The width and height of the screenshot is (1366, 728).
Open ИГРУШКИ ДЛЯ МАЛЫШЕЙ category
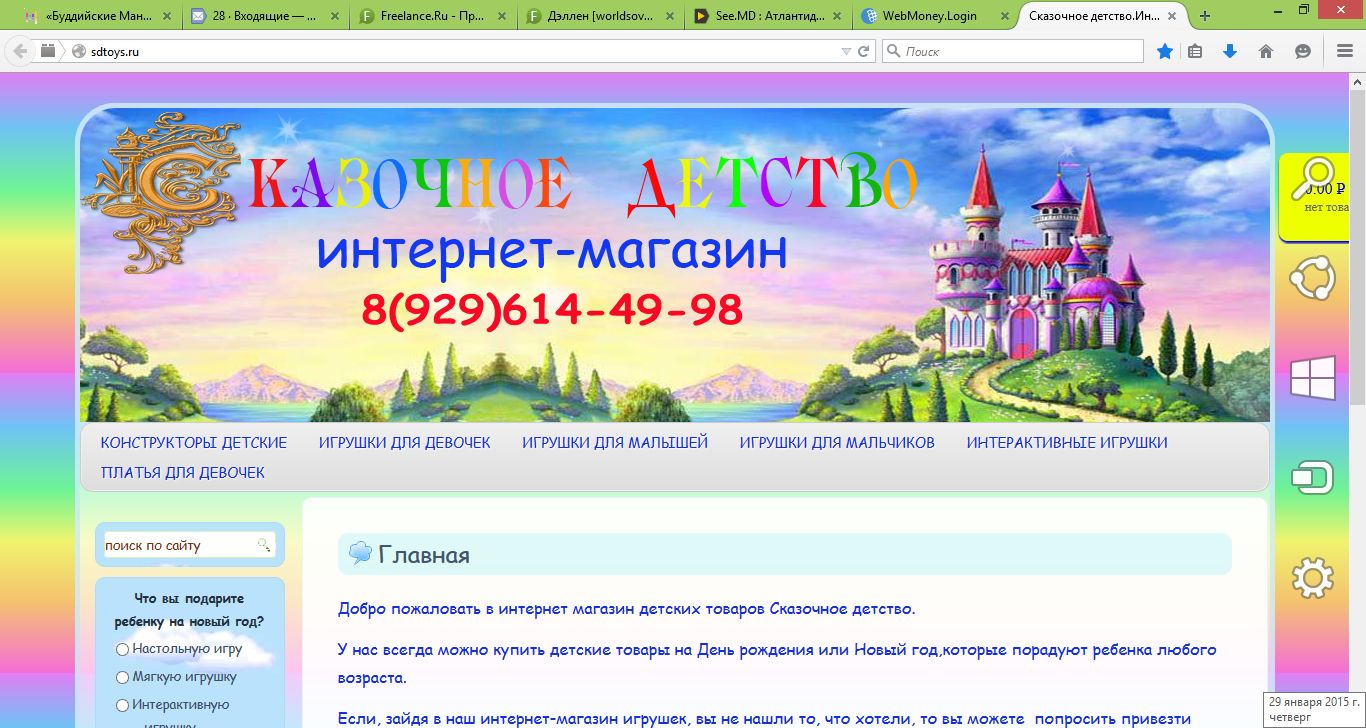click(615, 442)
